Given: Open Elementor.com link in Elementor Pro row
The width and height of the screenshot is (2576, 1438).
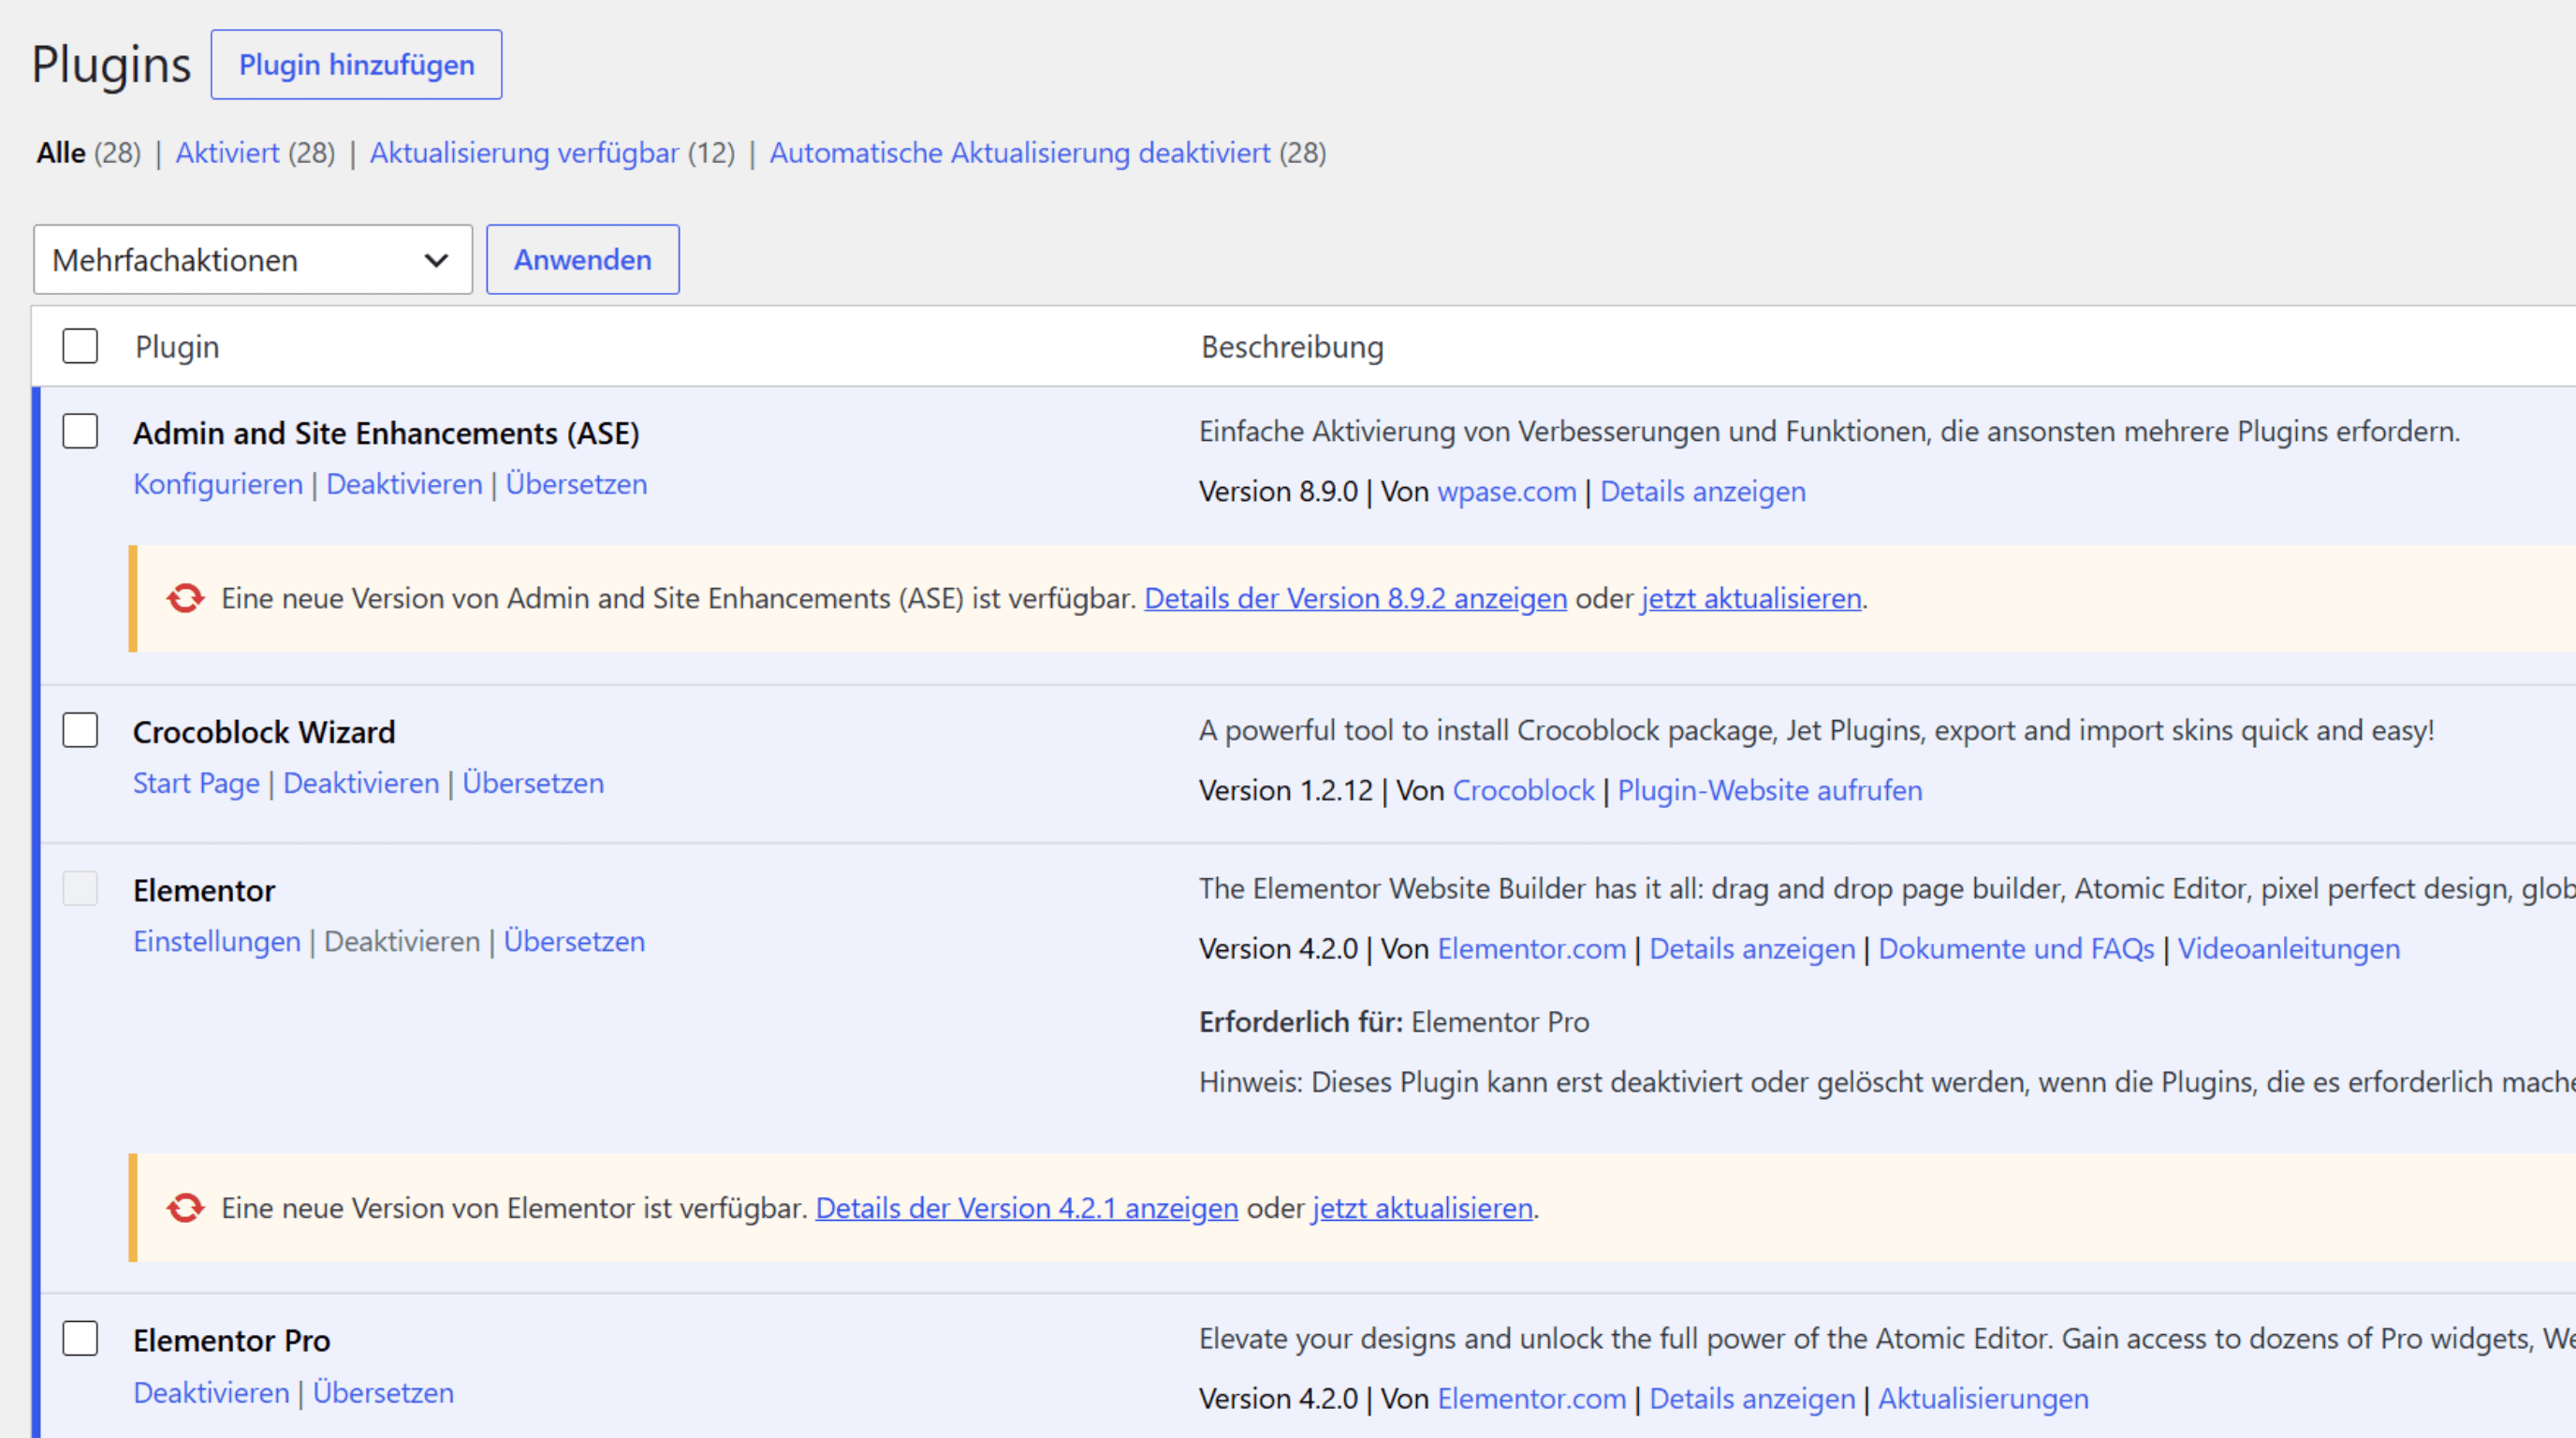Looking at the screenshot, I should pos(1531,1398).
